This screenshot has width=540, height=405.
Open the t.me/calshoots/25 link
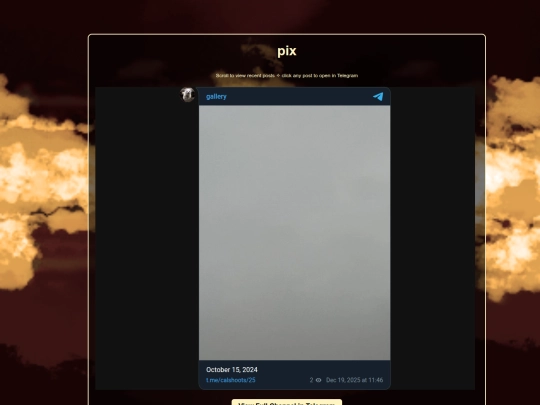coord(231,380)
